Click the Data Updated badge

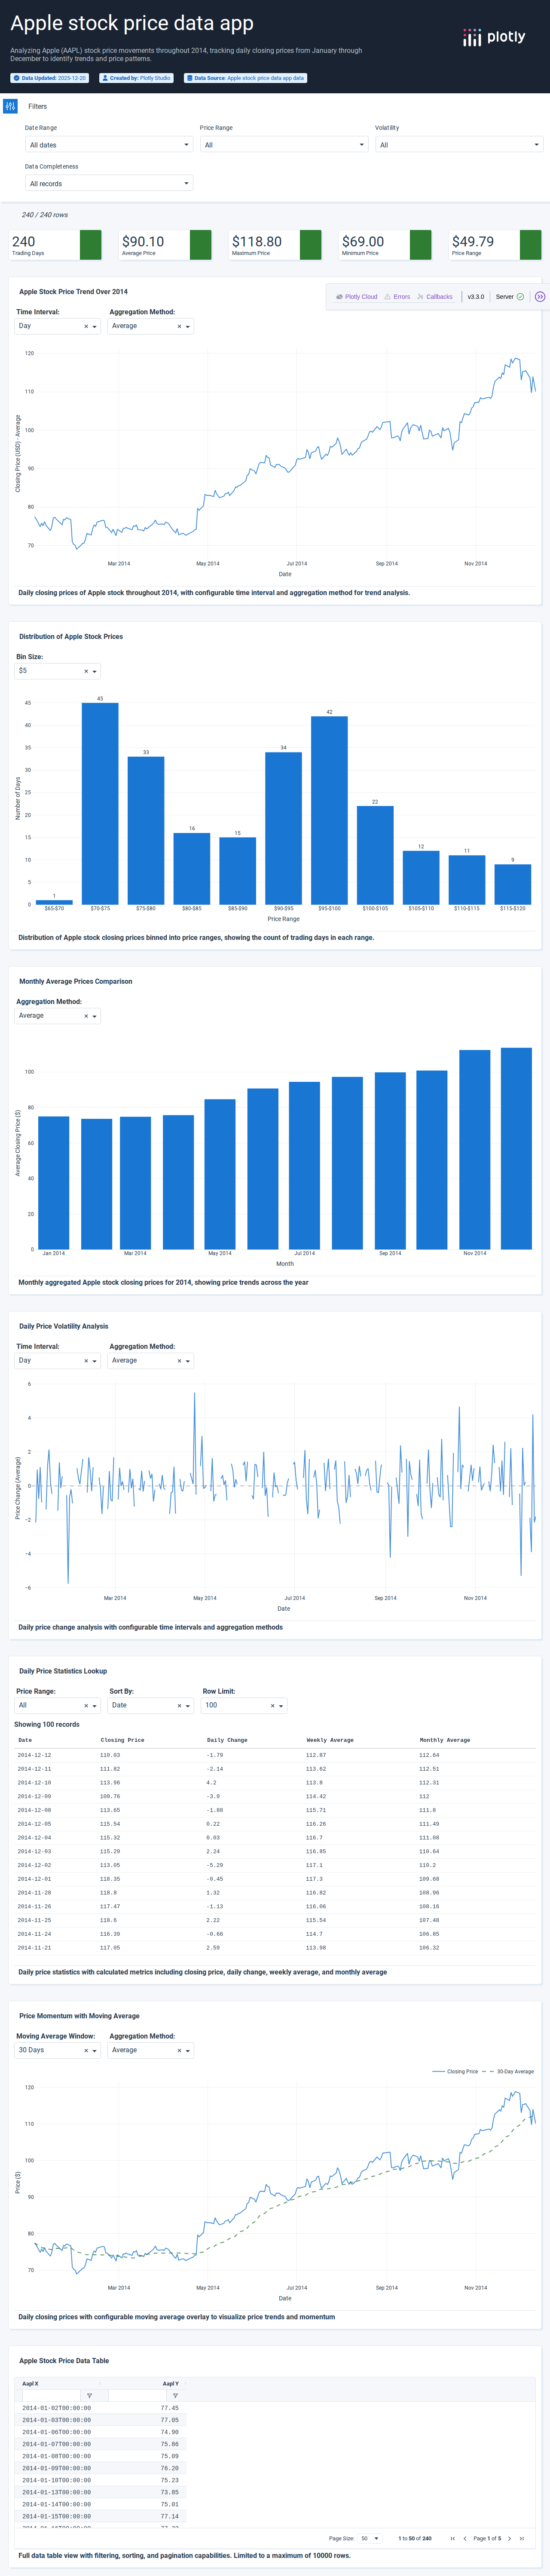point(49,78)
